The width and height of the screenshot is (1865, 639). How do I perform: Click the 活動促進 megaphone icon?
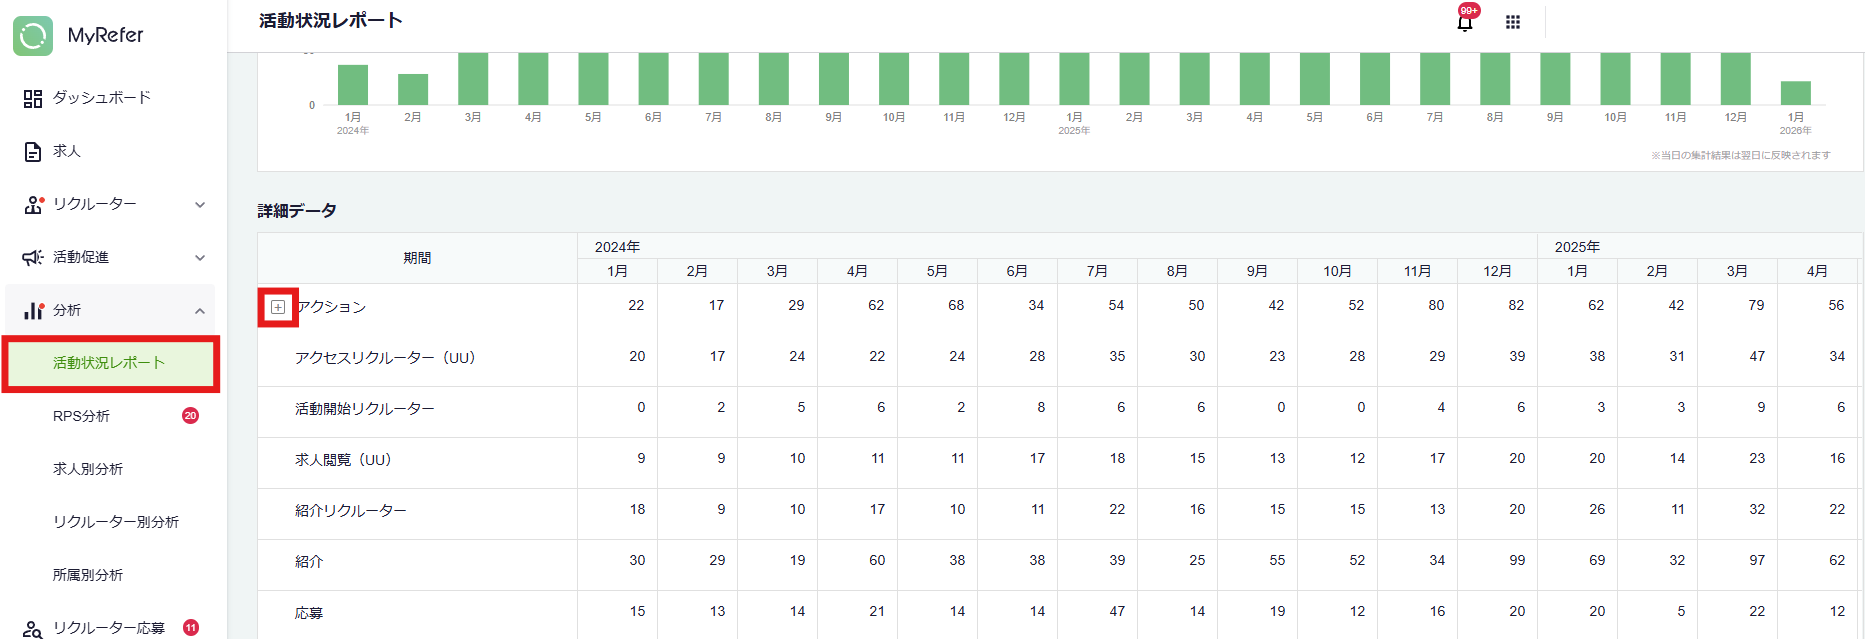click(x=33, y=257)
